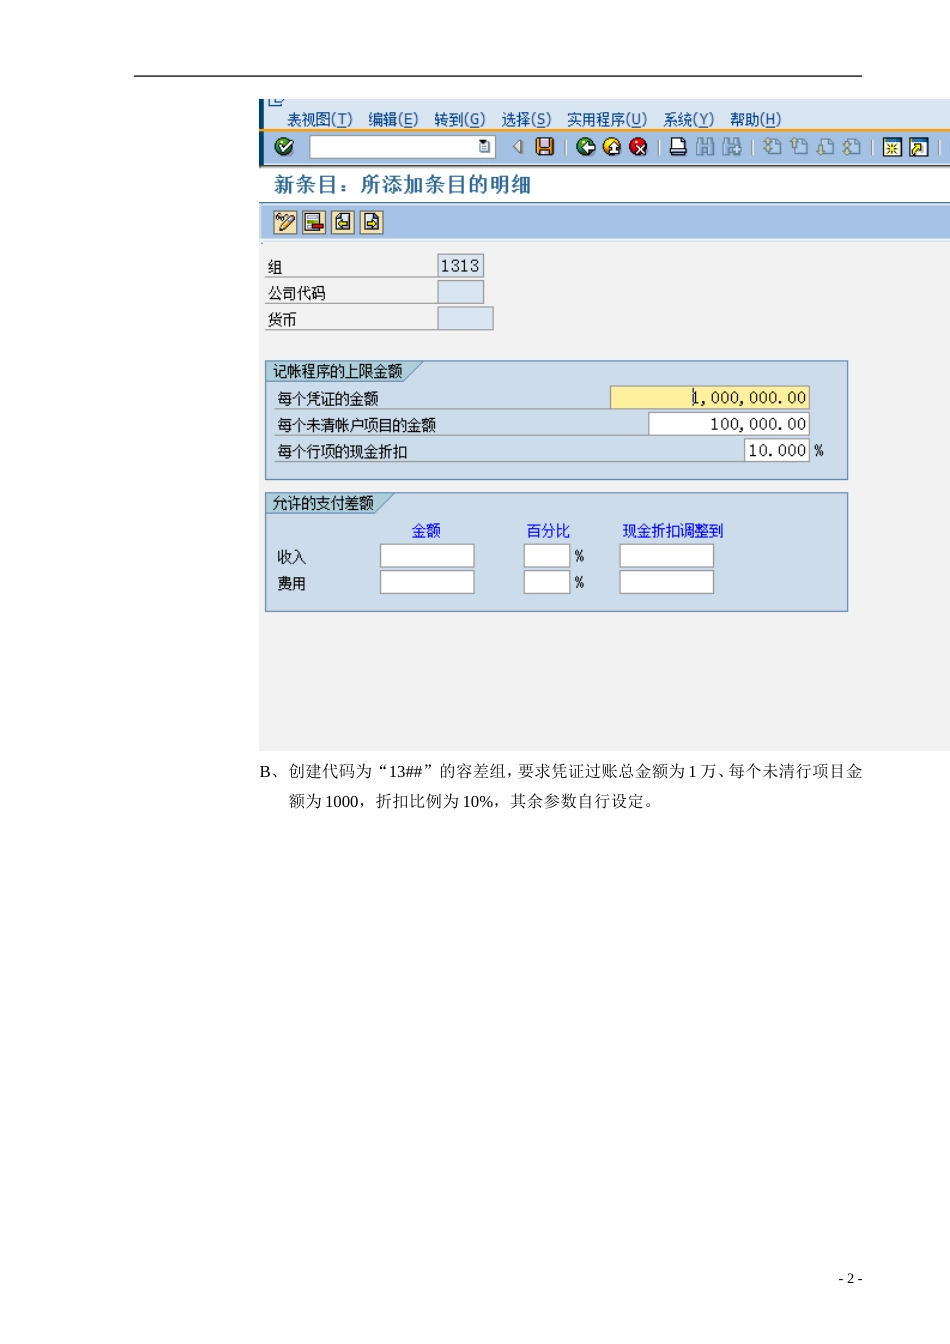Click the 费用 现金折扣调整到 field
This screenshot has width=950, height=1344.
[x=667, y=582]
